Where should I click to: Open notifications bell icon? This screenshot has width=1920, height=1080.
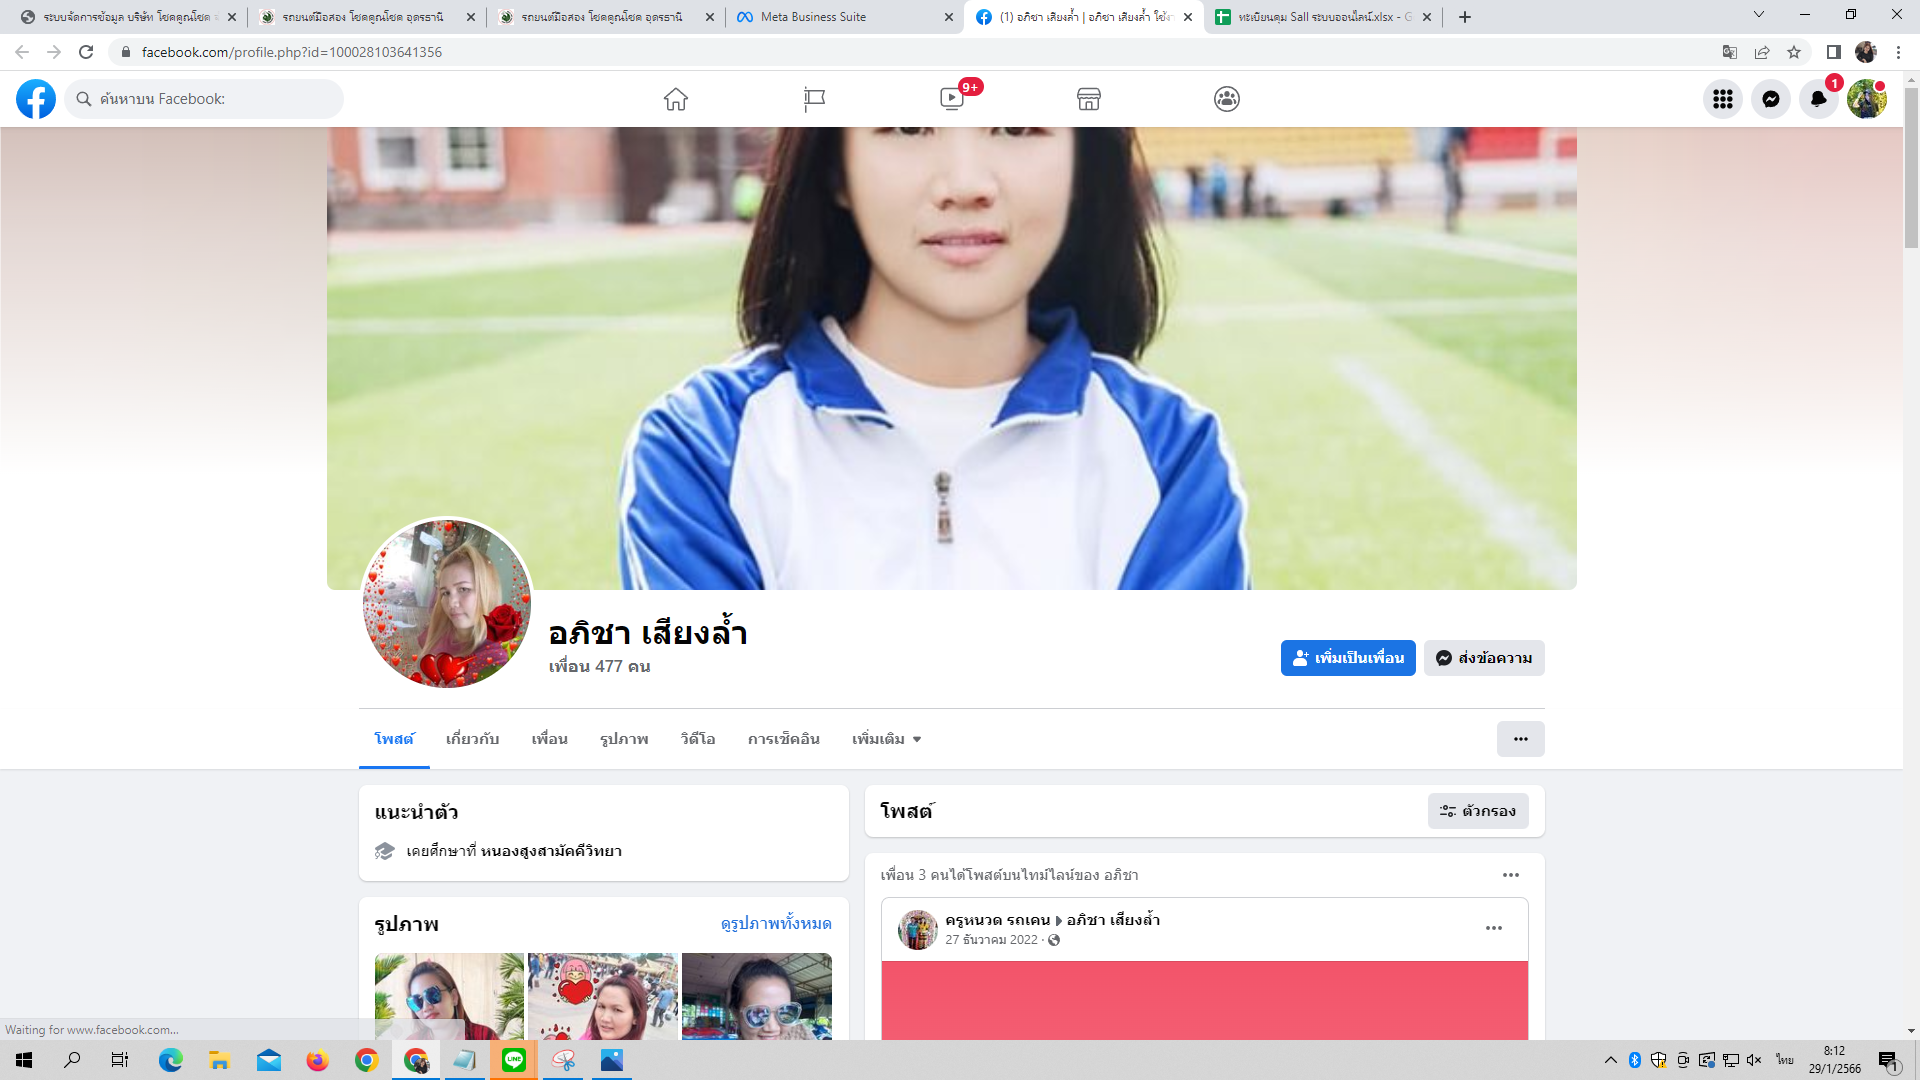click(1818, 99)
